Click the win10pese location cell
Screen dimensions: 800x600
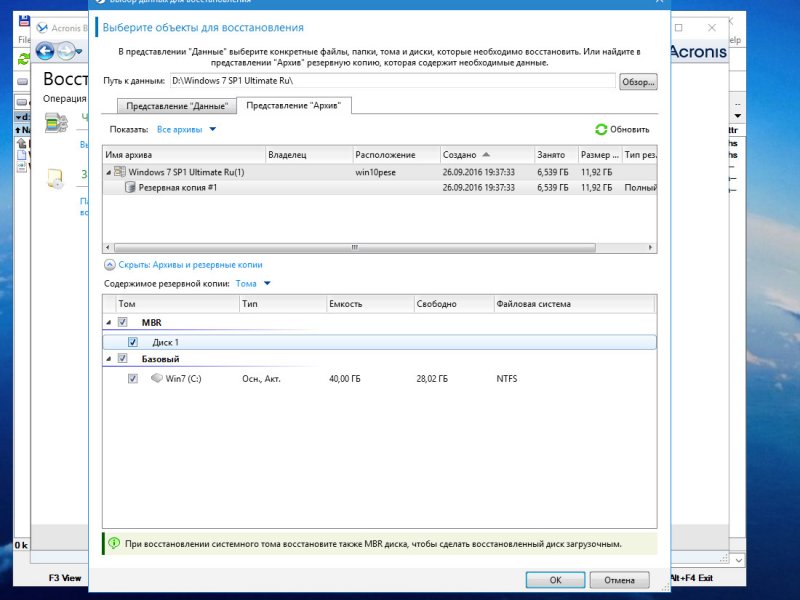pos(376,172)
